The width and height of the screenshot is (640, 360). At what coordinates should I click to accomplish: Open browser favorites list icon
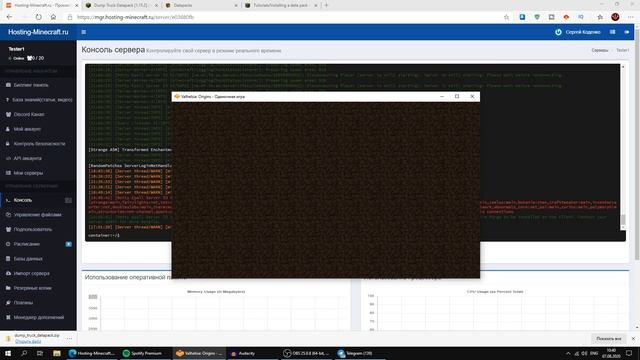(x=600, y=17)
